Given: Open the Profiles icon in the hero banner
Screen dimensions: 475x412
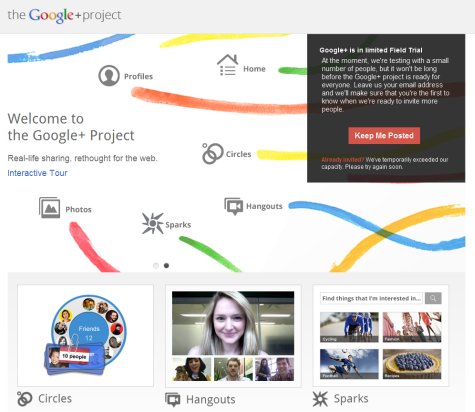Looking at the screenshot, I should [109, 75].
